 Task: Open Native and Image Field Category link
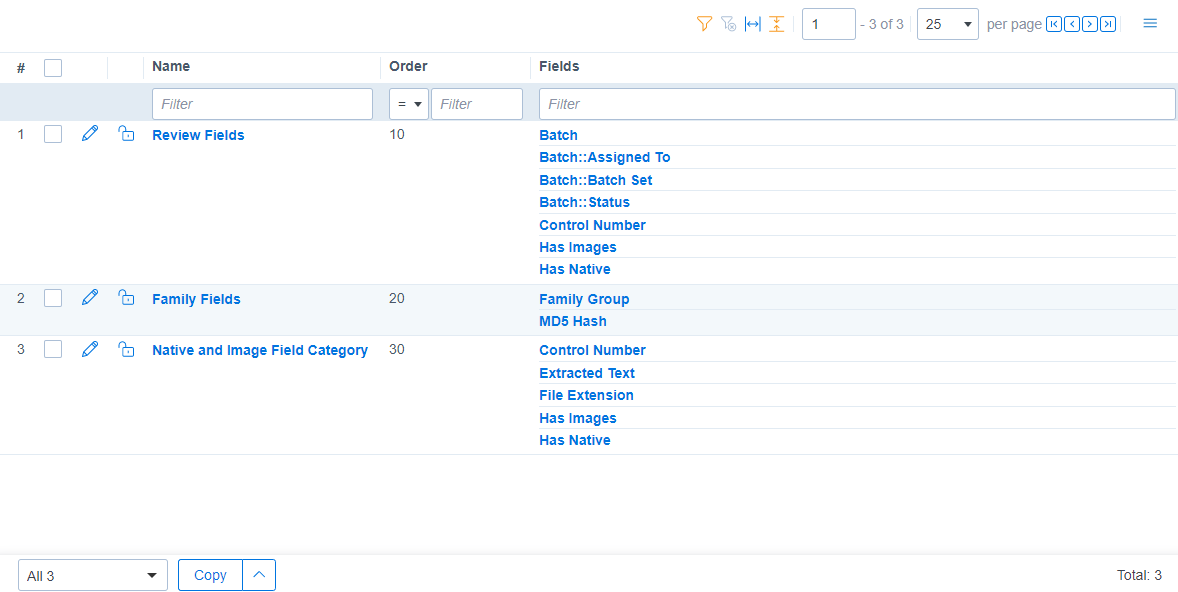point(260,350)
